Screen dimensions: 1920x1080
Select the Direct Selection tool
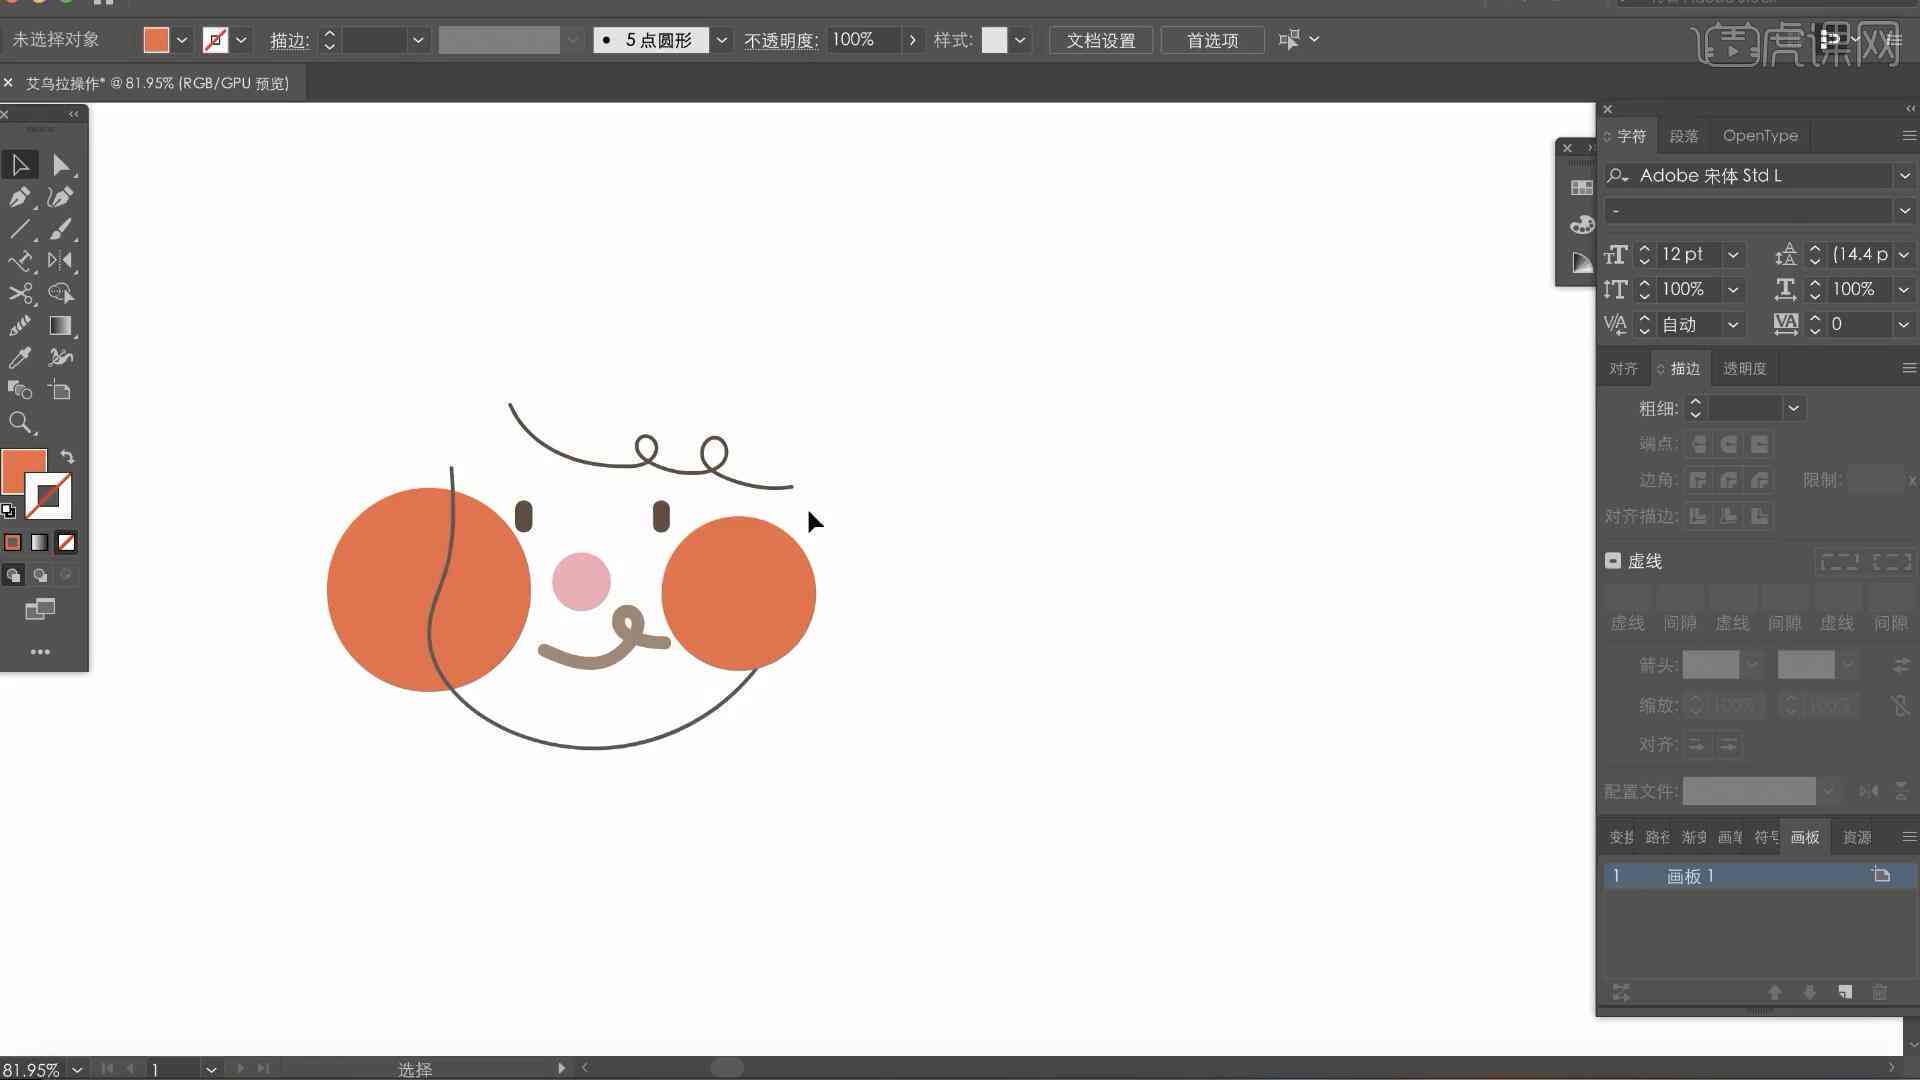[x=60, y=164]
